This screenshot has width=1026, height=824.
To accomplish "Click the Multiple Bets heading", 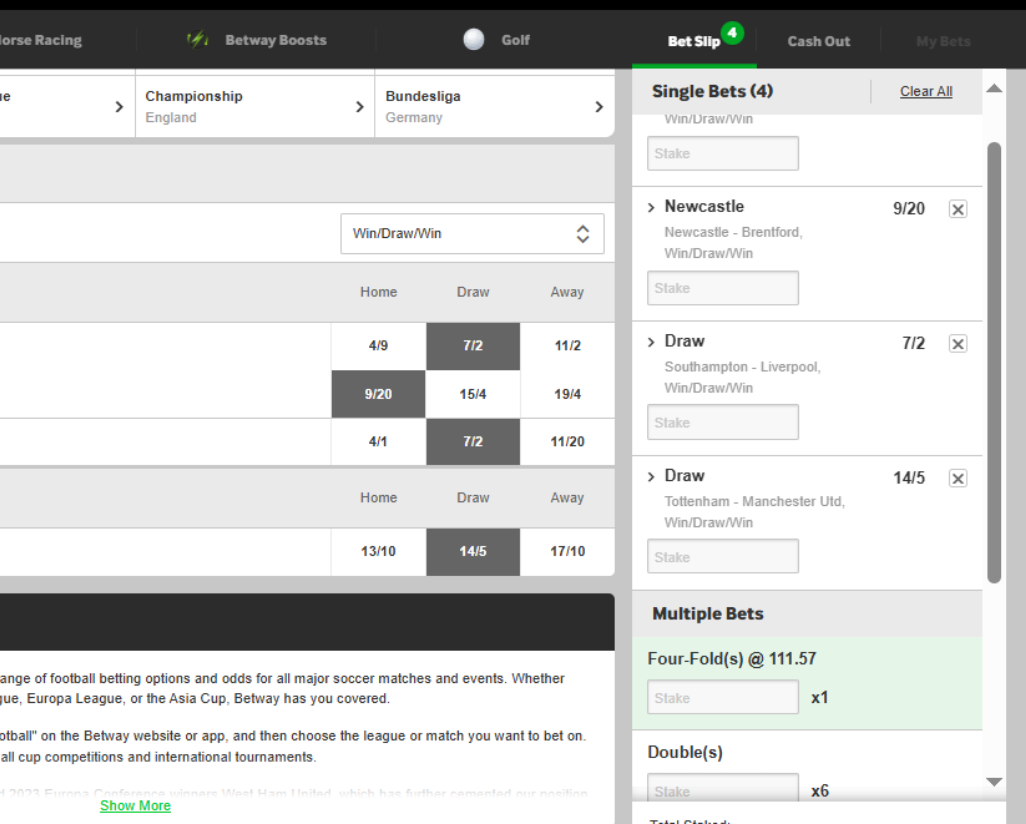I will [x=708, y=614].
